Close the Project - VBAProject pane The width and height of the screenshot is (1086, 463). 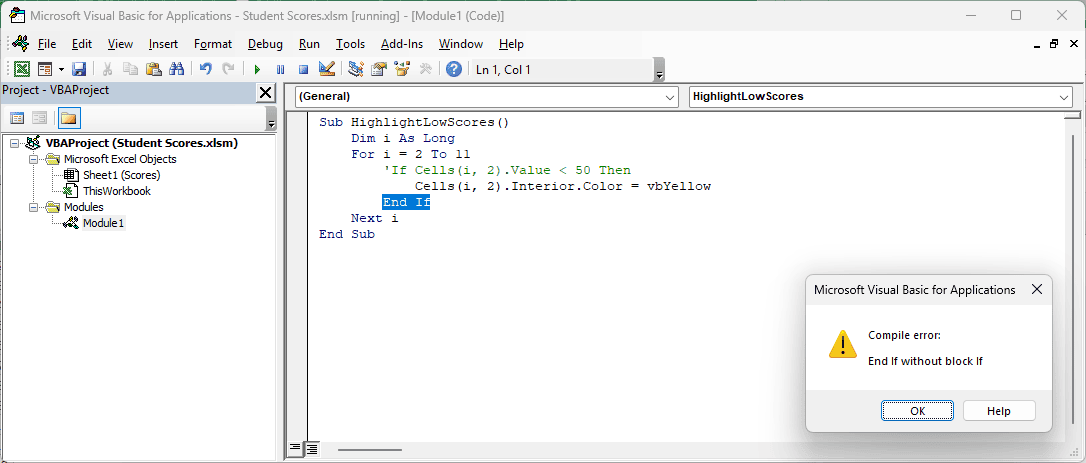point(265,92)
